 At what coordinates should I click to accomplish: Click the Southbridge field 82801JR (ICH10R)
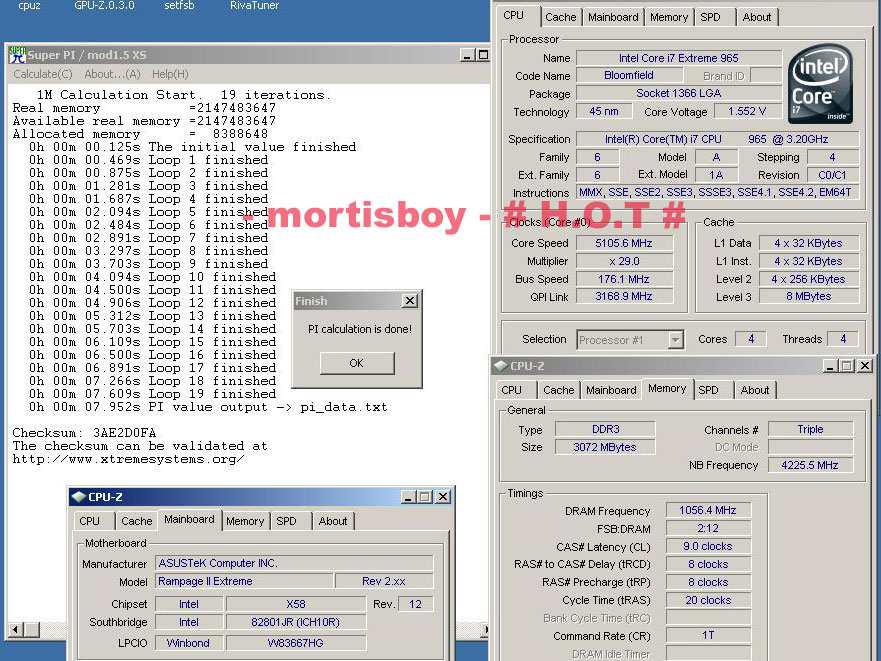point(296,622)
